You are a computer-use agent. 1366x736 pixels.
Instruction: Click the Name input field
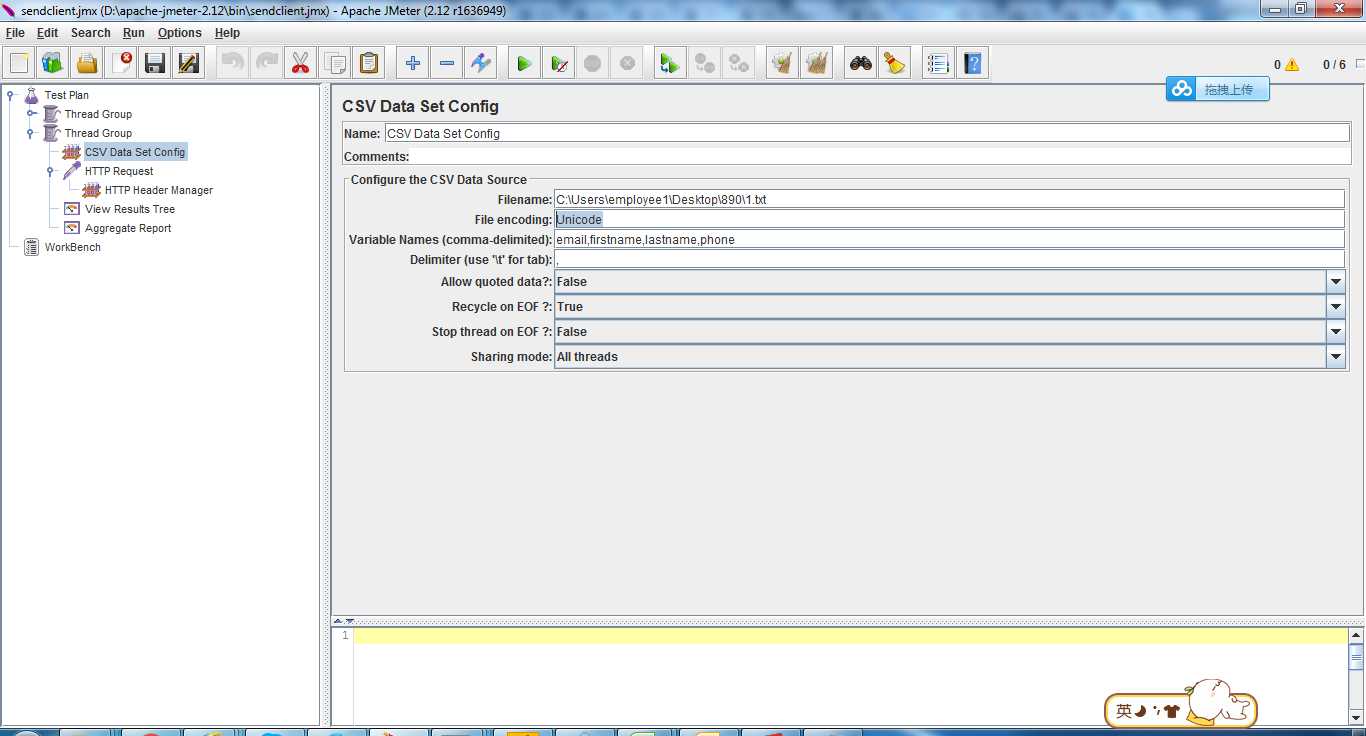(x=867, y=133)
